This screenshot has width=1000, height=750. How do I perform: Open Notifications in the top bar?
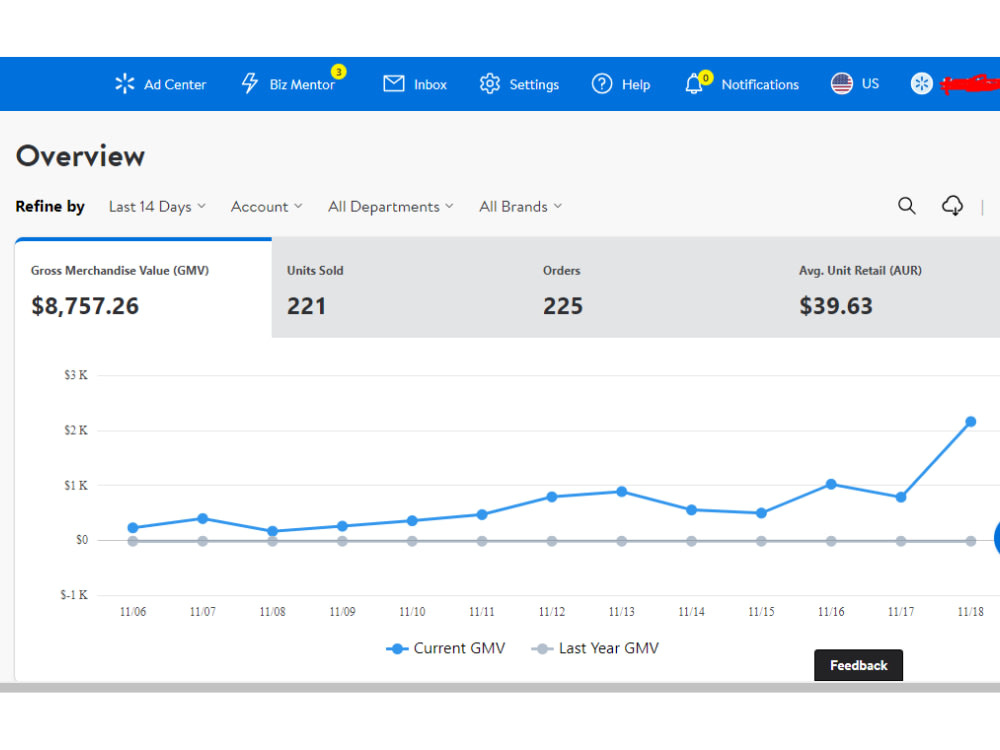[x=742, y=84]
